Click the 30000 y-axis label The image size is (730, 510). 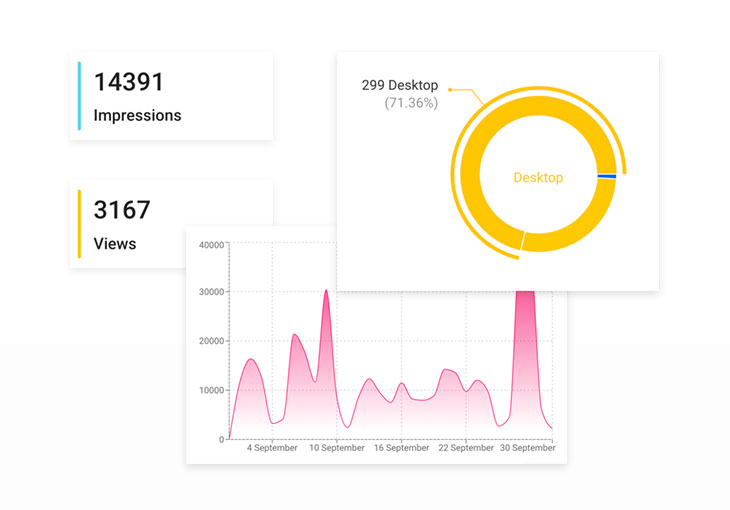[x=211, y=292]
